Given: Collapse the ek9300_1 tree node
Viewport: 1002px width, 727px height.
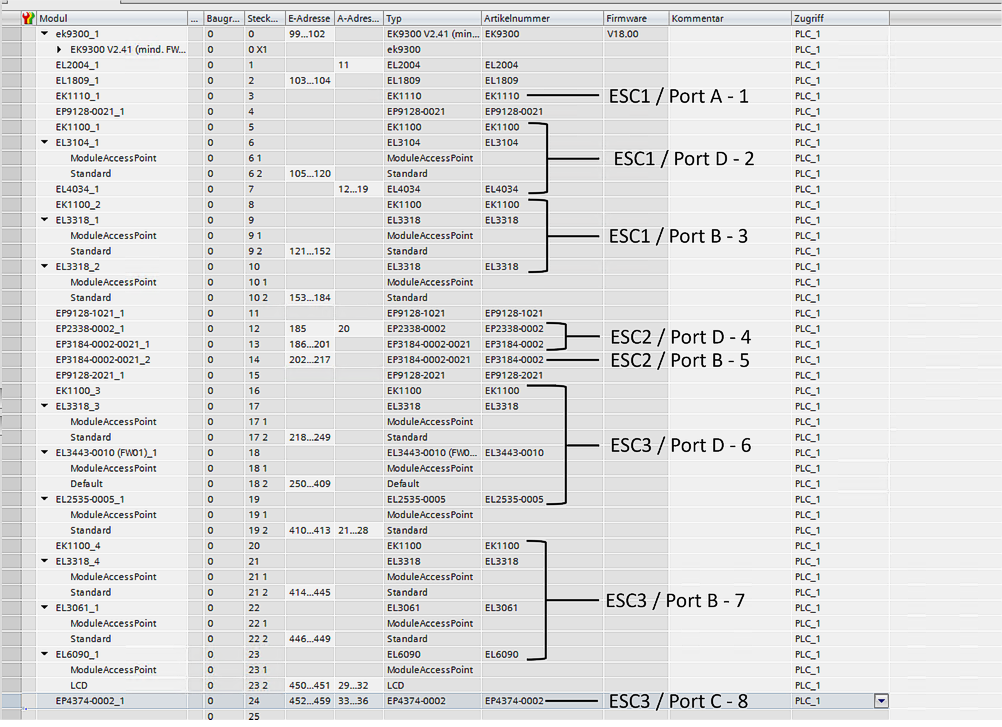Looking at the screenshot, I should coord(44,33).
